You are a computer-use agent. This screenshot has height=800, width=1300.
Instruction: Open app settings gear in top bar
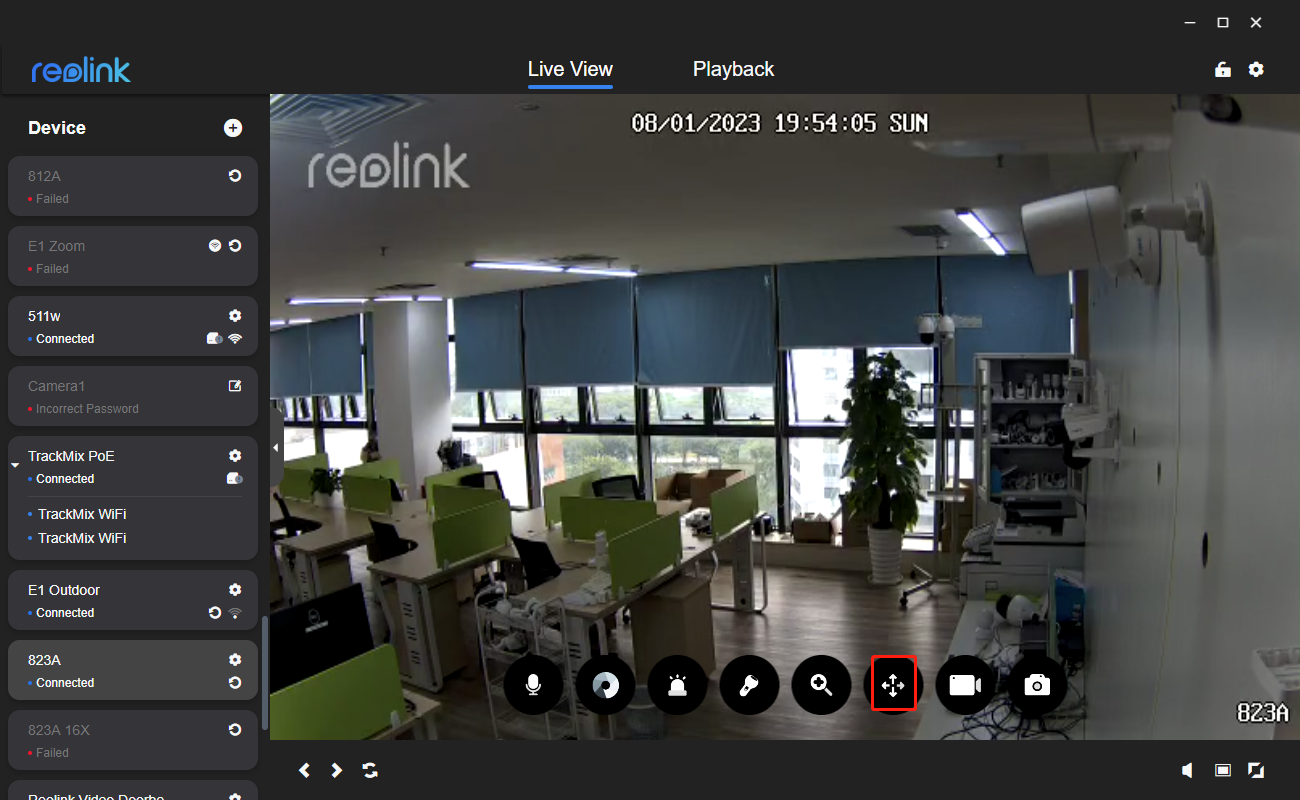click(1256, 69)
